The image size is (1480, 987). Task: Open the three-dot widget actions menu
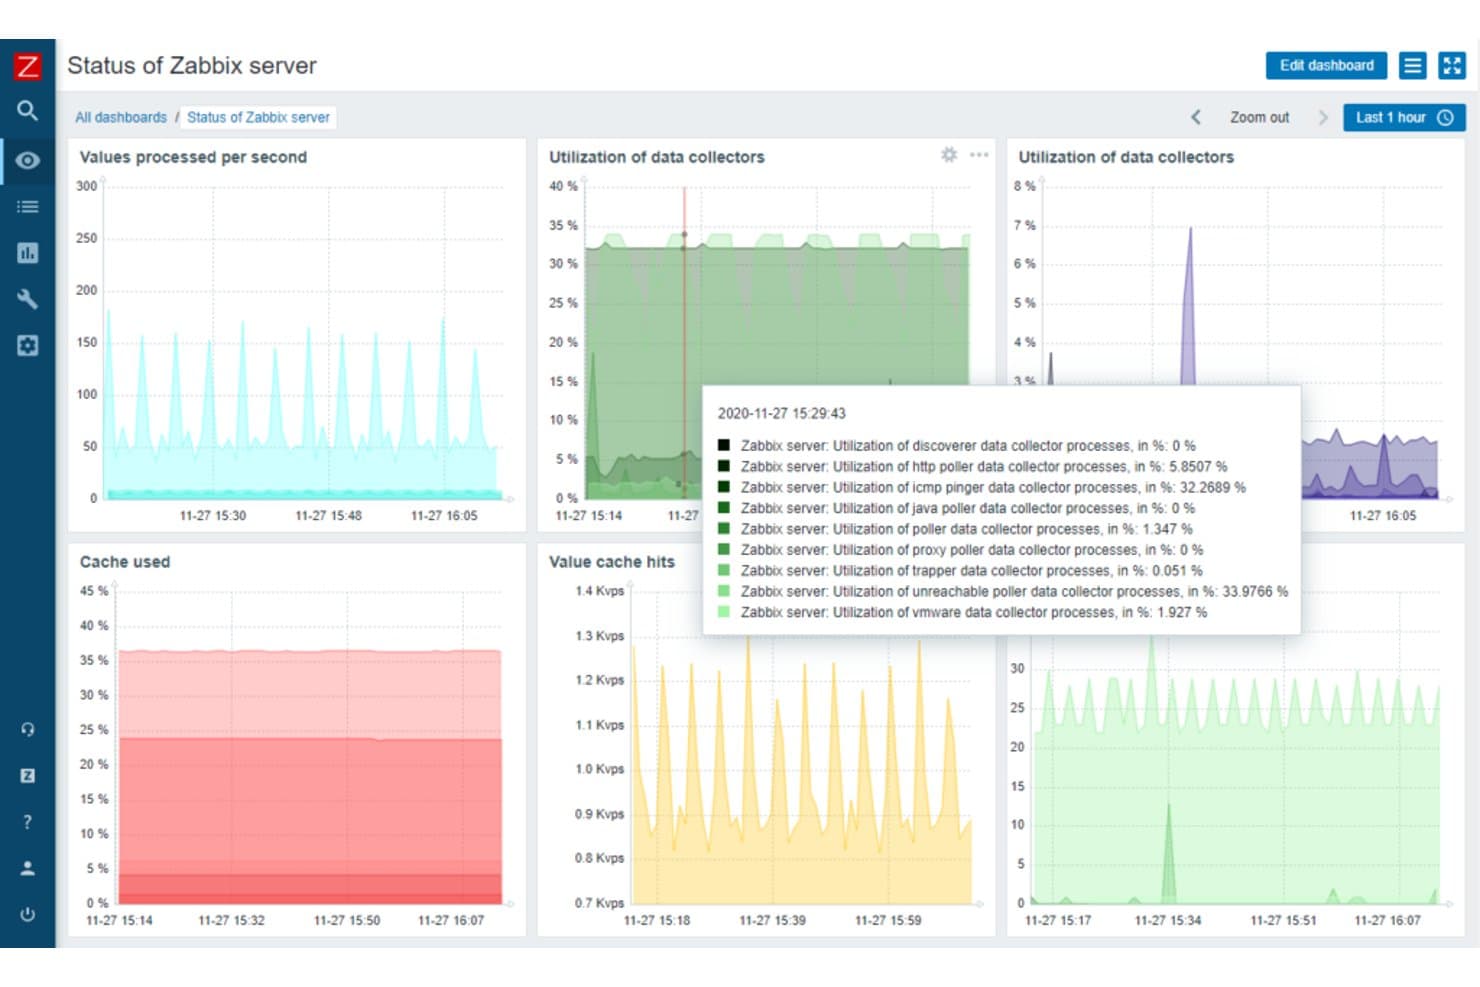coord(979,155)
